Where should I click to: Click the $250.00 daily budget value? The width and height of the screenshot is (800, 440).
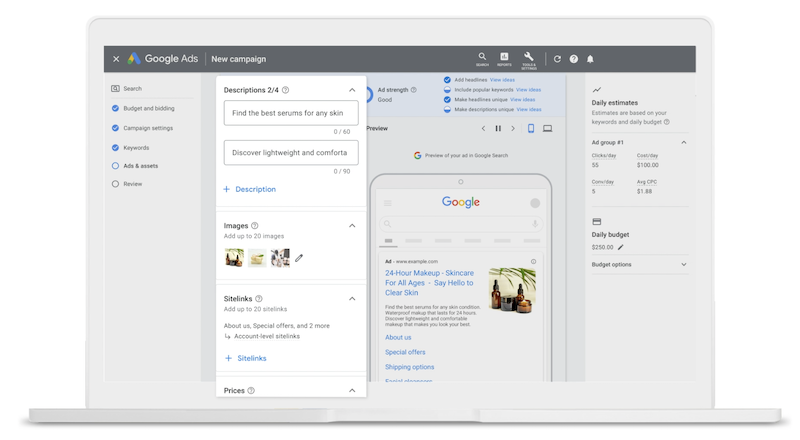(603, 247)
